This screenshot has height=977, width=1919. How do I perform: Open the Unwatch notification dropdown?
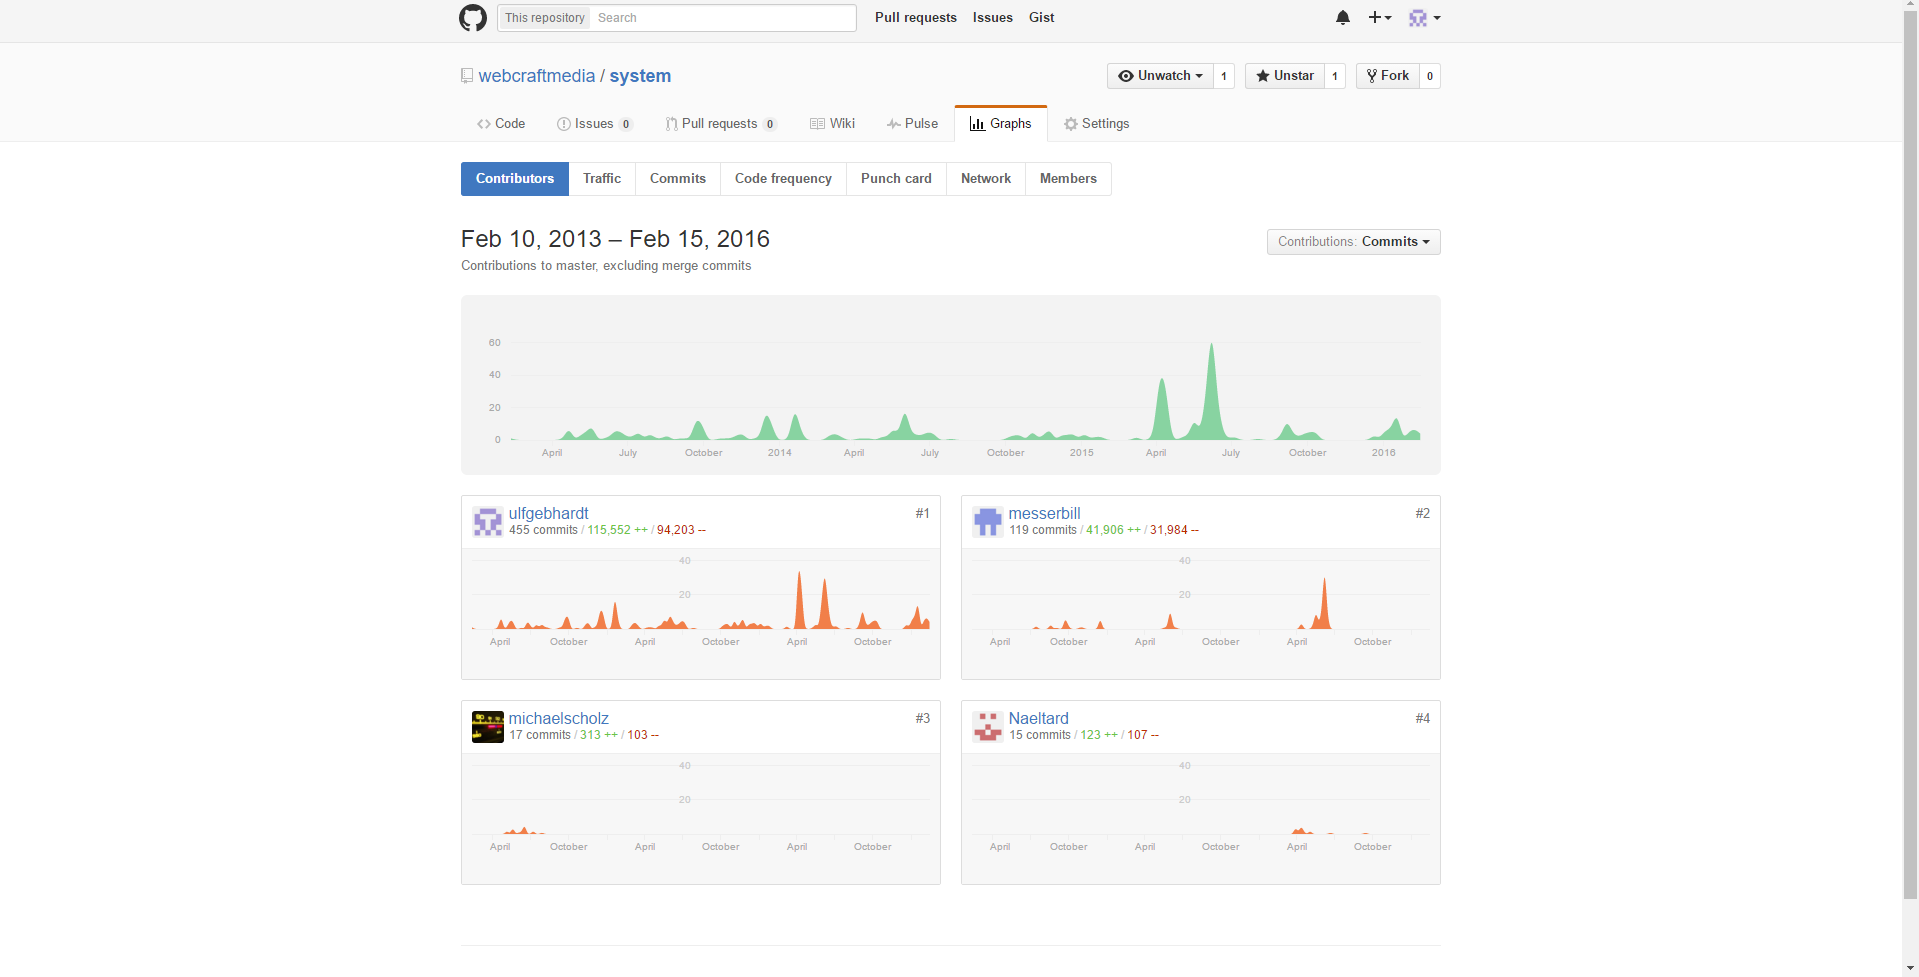tap(1160, 76)
